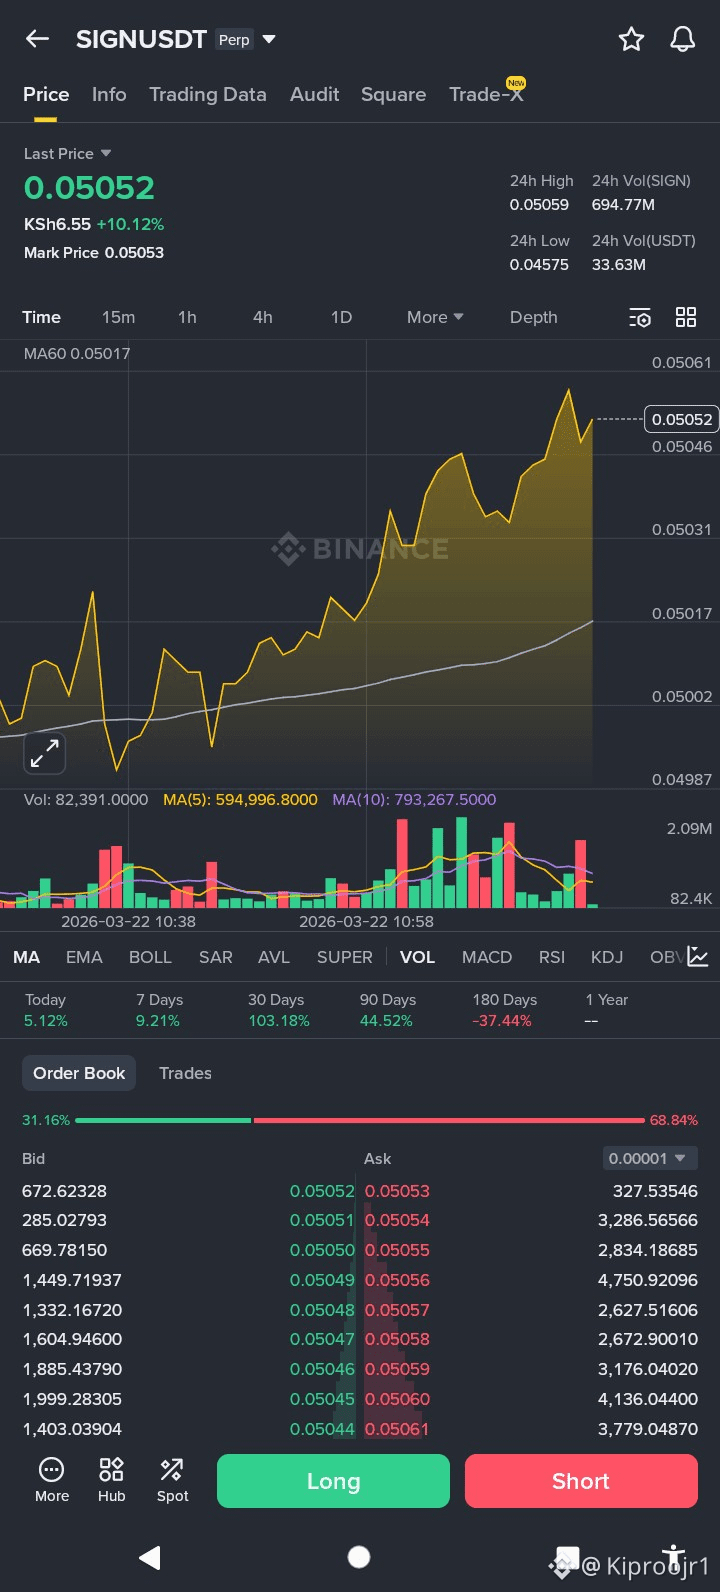Viewport: 720px width, 1592px height.
Task: Click the MA(10) 793,267.5000 volume label
Action: (414, 800)
